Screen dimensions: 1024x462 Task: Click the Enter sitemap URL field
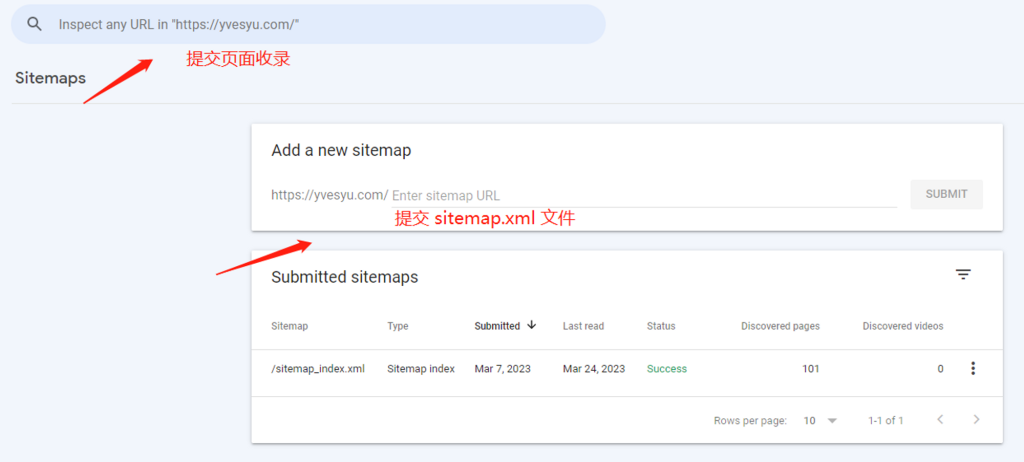(644, 195)
